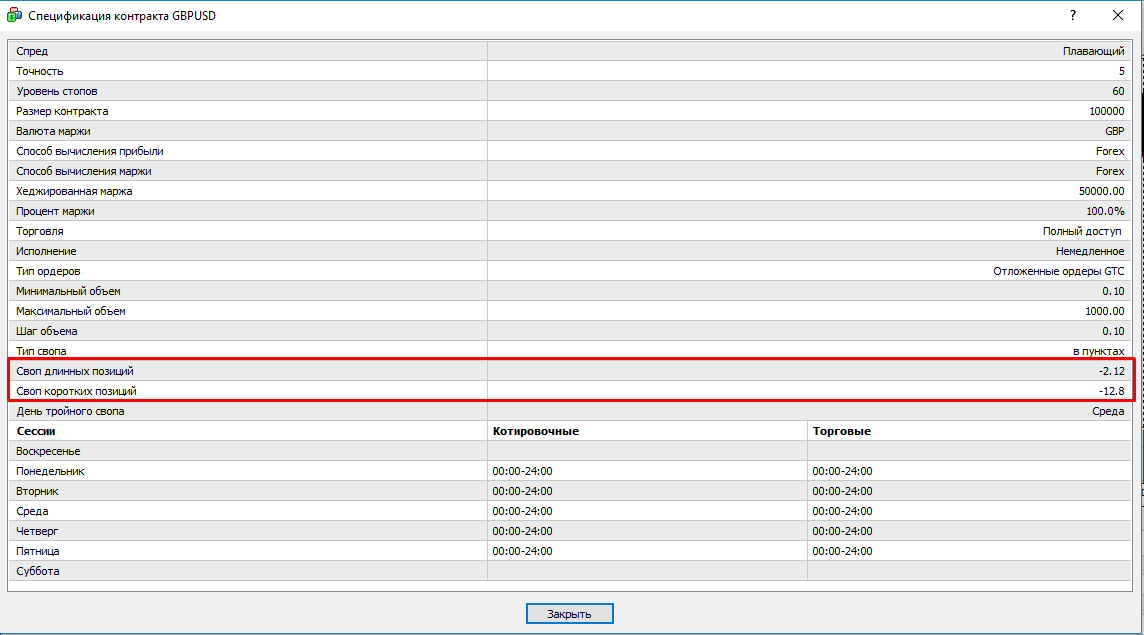Image resolution: width=1144 pixels, height=635 pixels.
Task: Click the help question mark button
Action: (x=1072, y=15)
